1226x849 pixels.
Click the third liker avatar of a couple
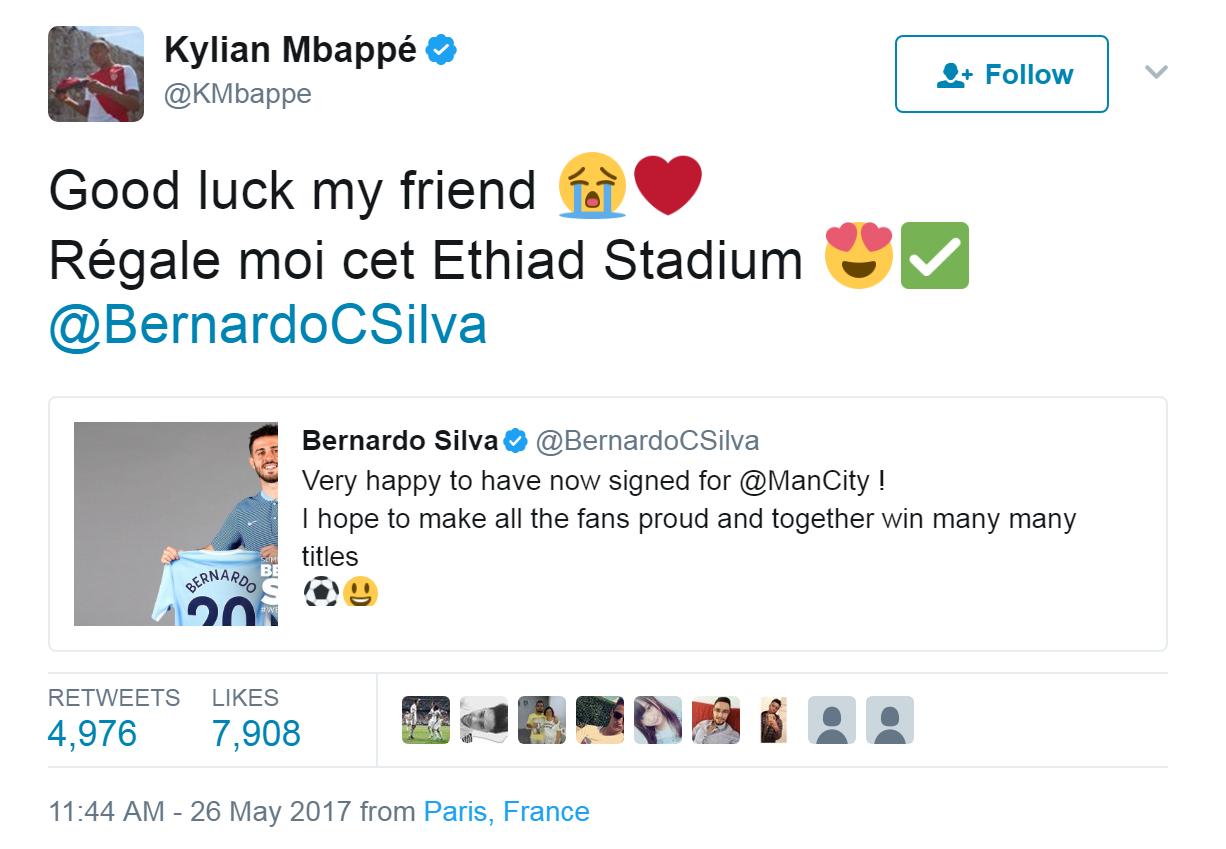(542, 720)
